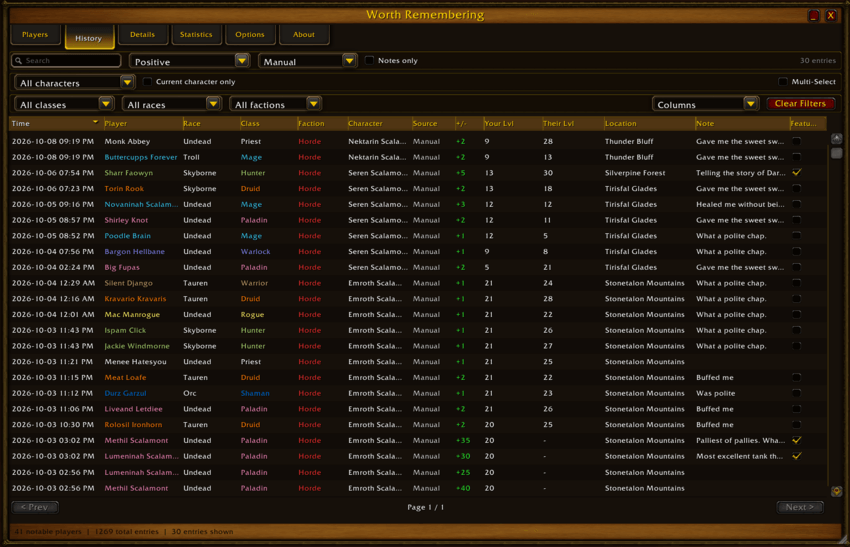This screenshot has width=850, height=547.
Task: Switch to the Statistics tab
Action: click(x=196, y=35)
